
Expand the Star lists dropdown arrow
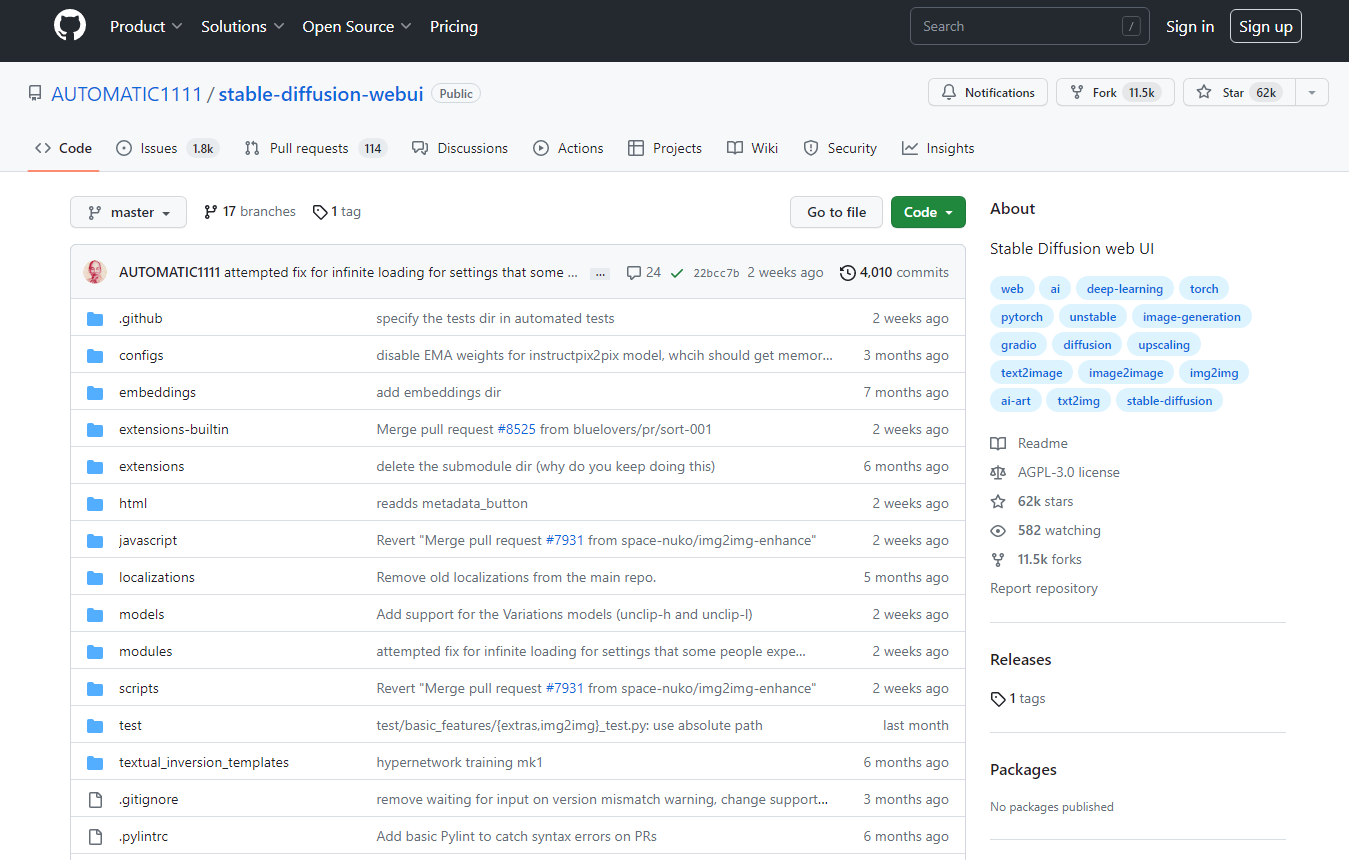pyautogui.click(x=1312, y=92)
